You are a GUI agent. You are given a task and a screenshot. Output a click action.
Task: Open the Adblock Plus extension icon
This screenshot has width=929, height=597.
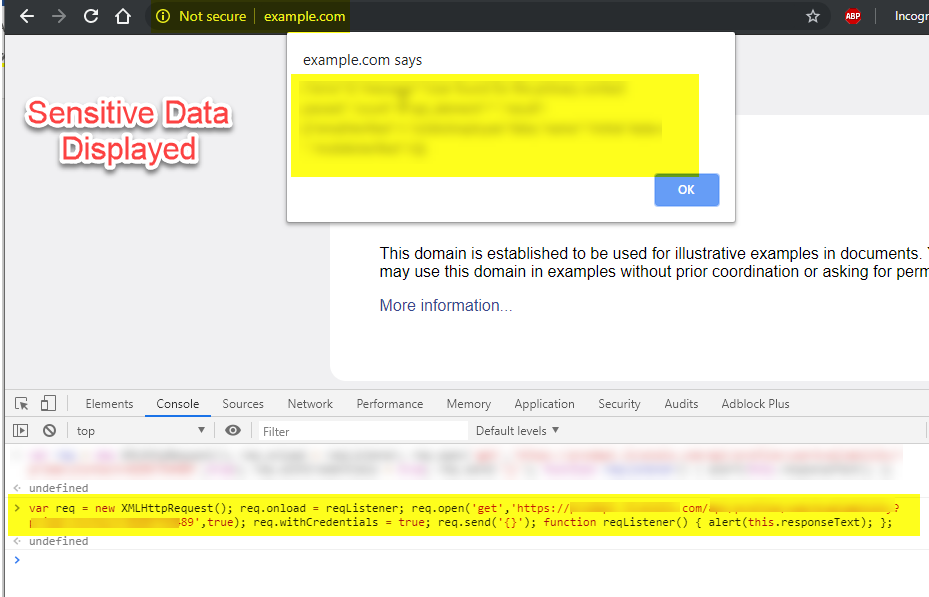click(853, 16)
